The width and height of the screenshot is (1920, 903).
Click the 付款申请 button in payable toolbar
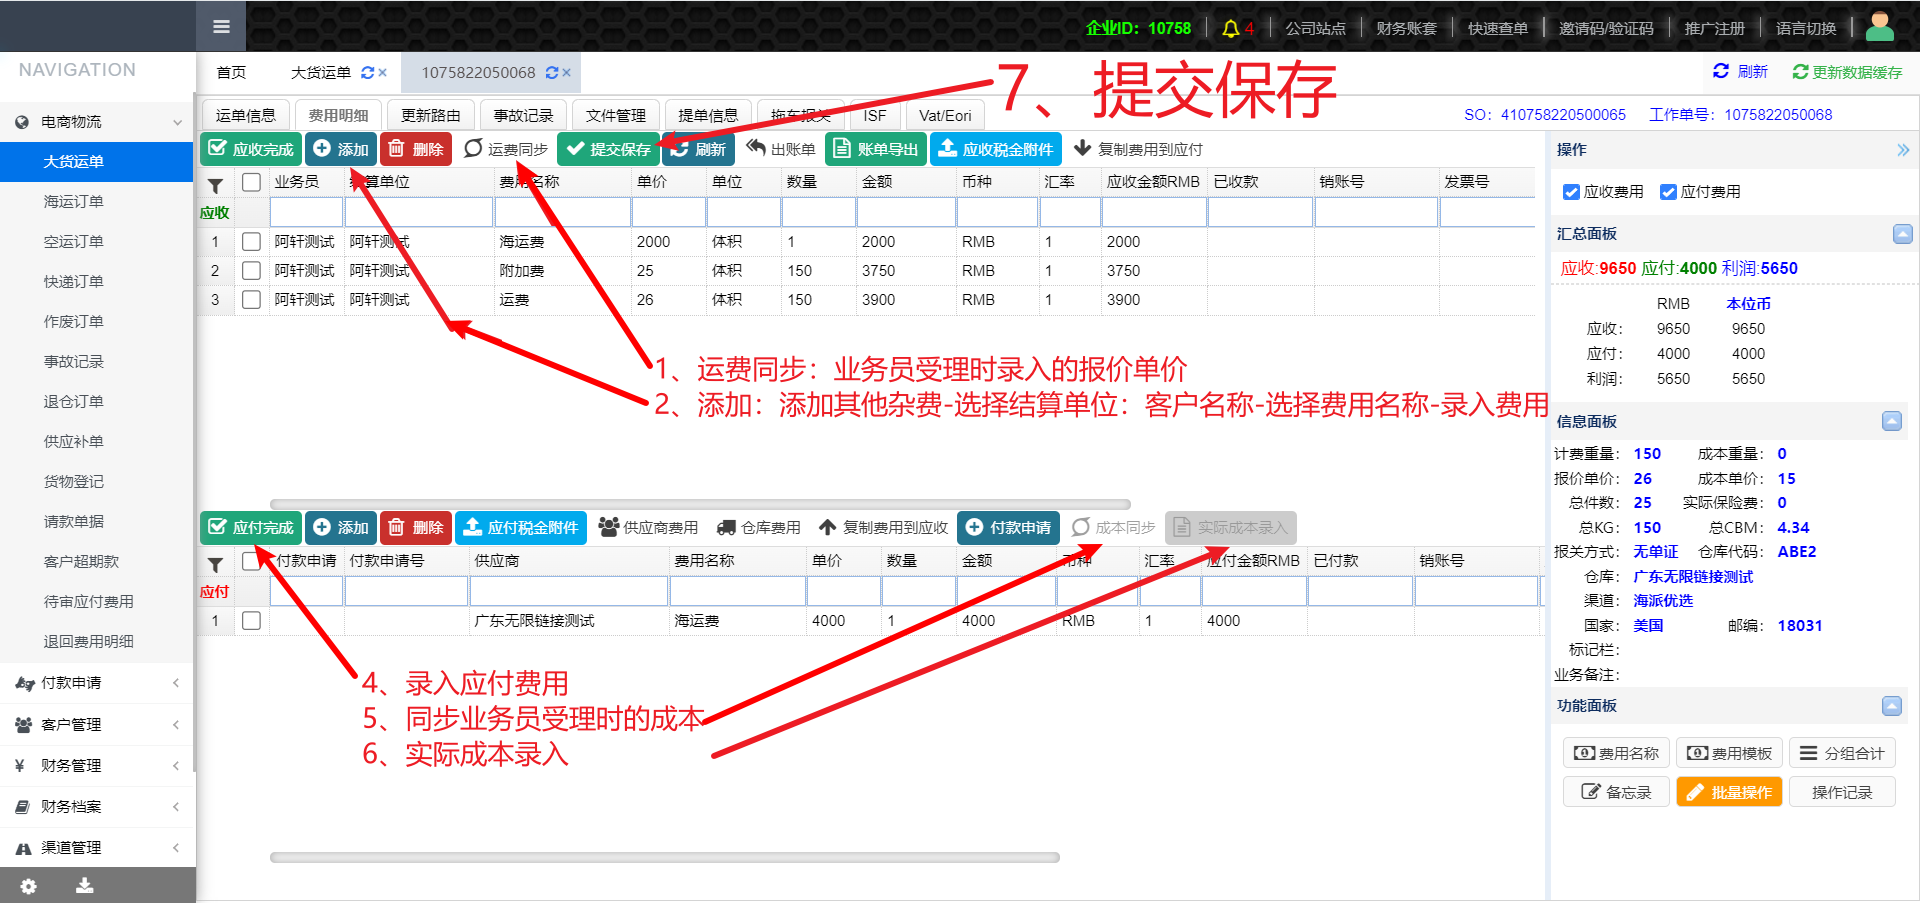[x=1008, y=527]
